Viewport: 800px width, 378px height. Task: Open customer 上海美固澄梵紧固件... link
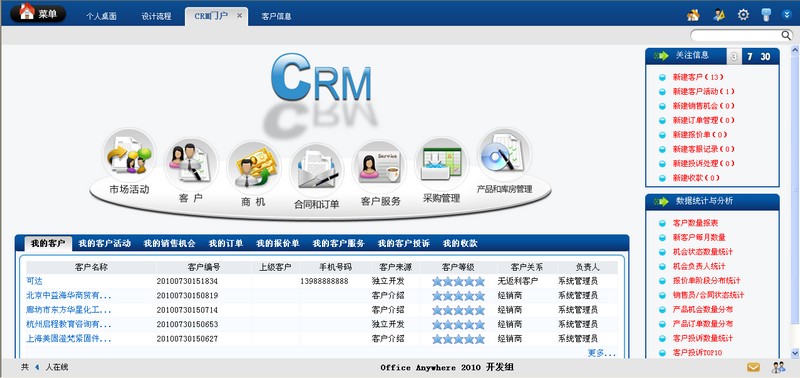(68, 338)
